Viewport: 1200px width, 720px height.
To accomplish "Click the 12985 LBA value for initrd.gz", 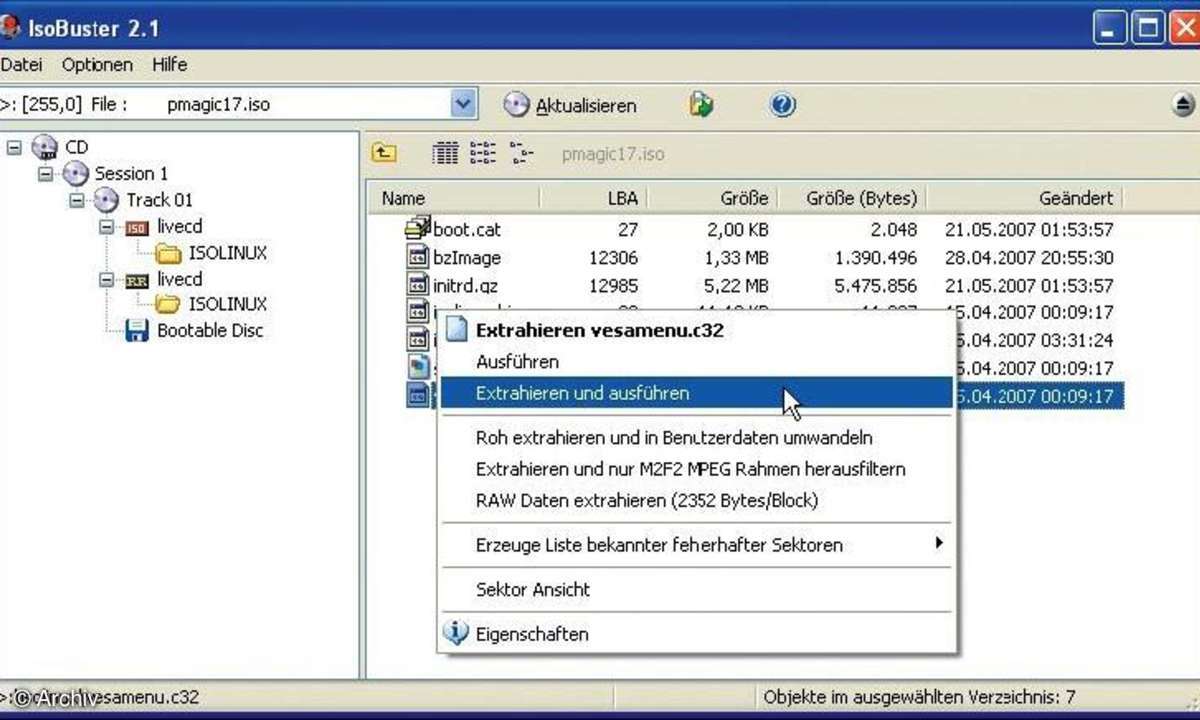I will pyautogui.click(x=613, y=286).
